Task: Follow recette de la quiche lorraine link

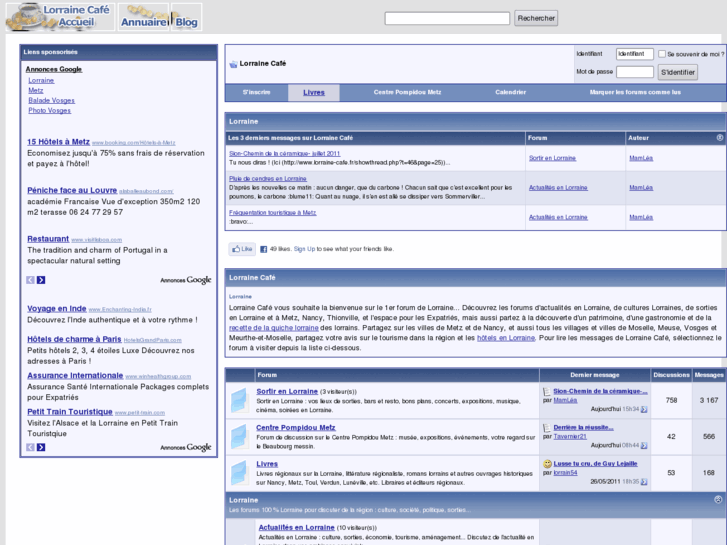Action: [274, 328]
